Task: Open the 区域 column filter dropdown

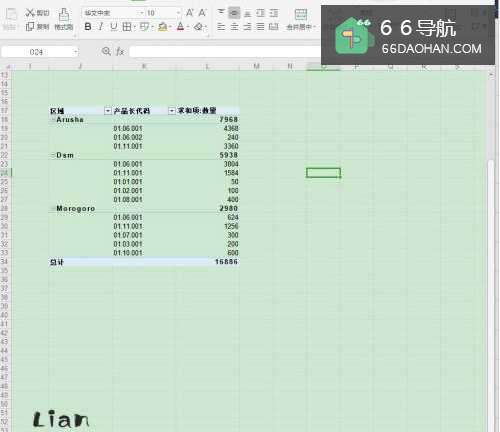Action: (x=108, y=111)
